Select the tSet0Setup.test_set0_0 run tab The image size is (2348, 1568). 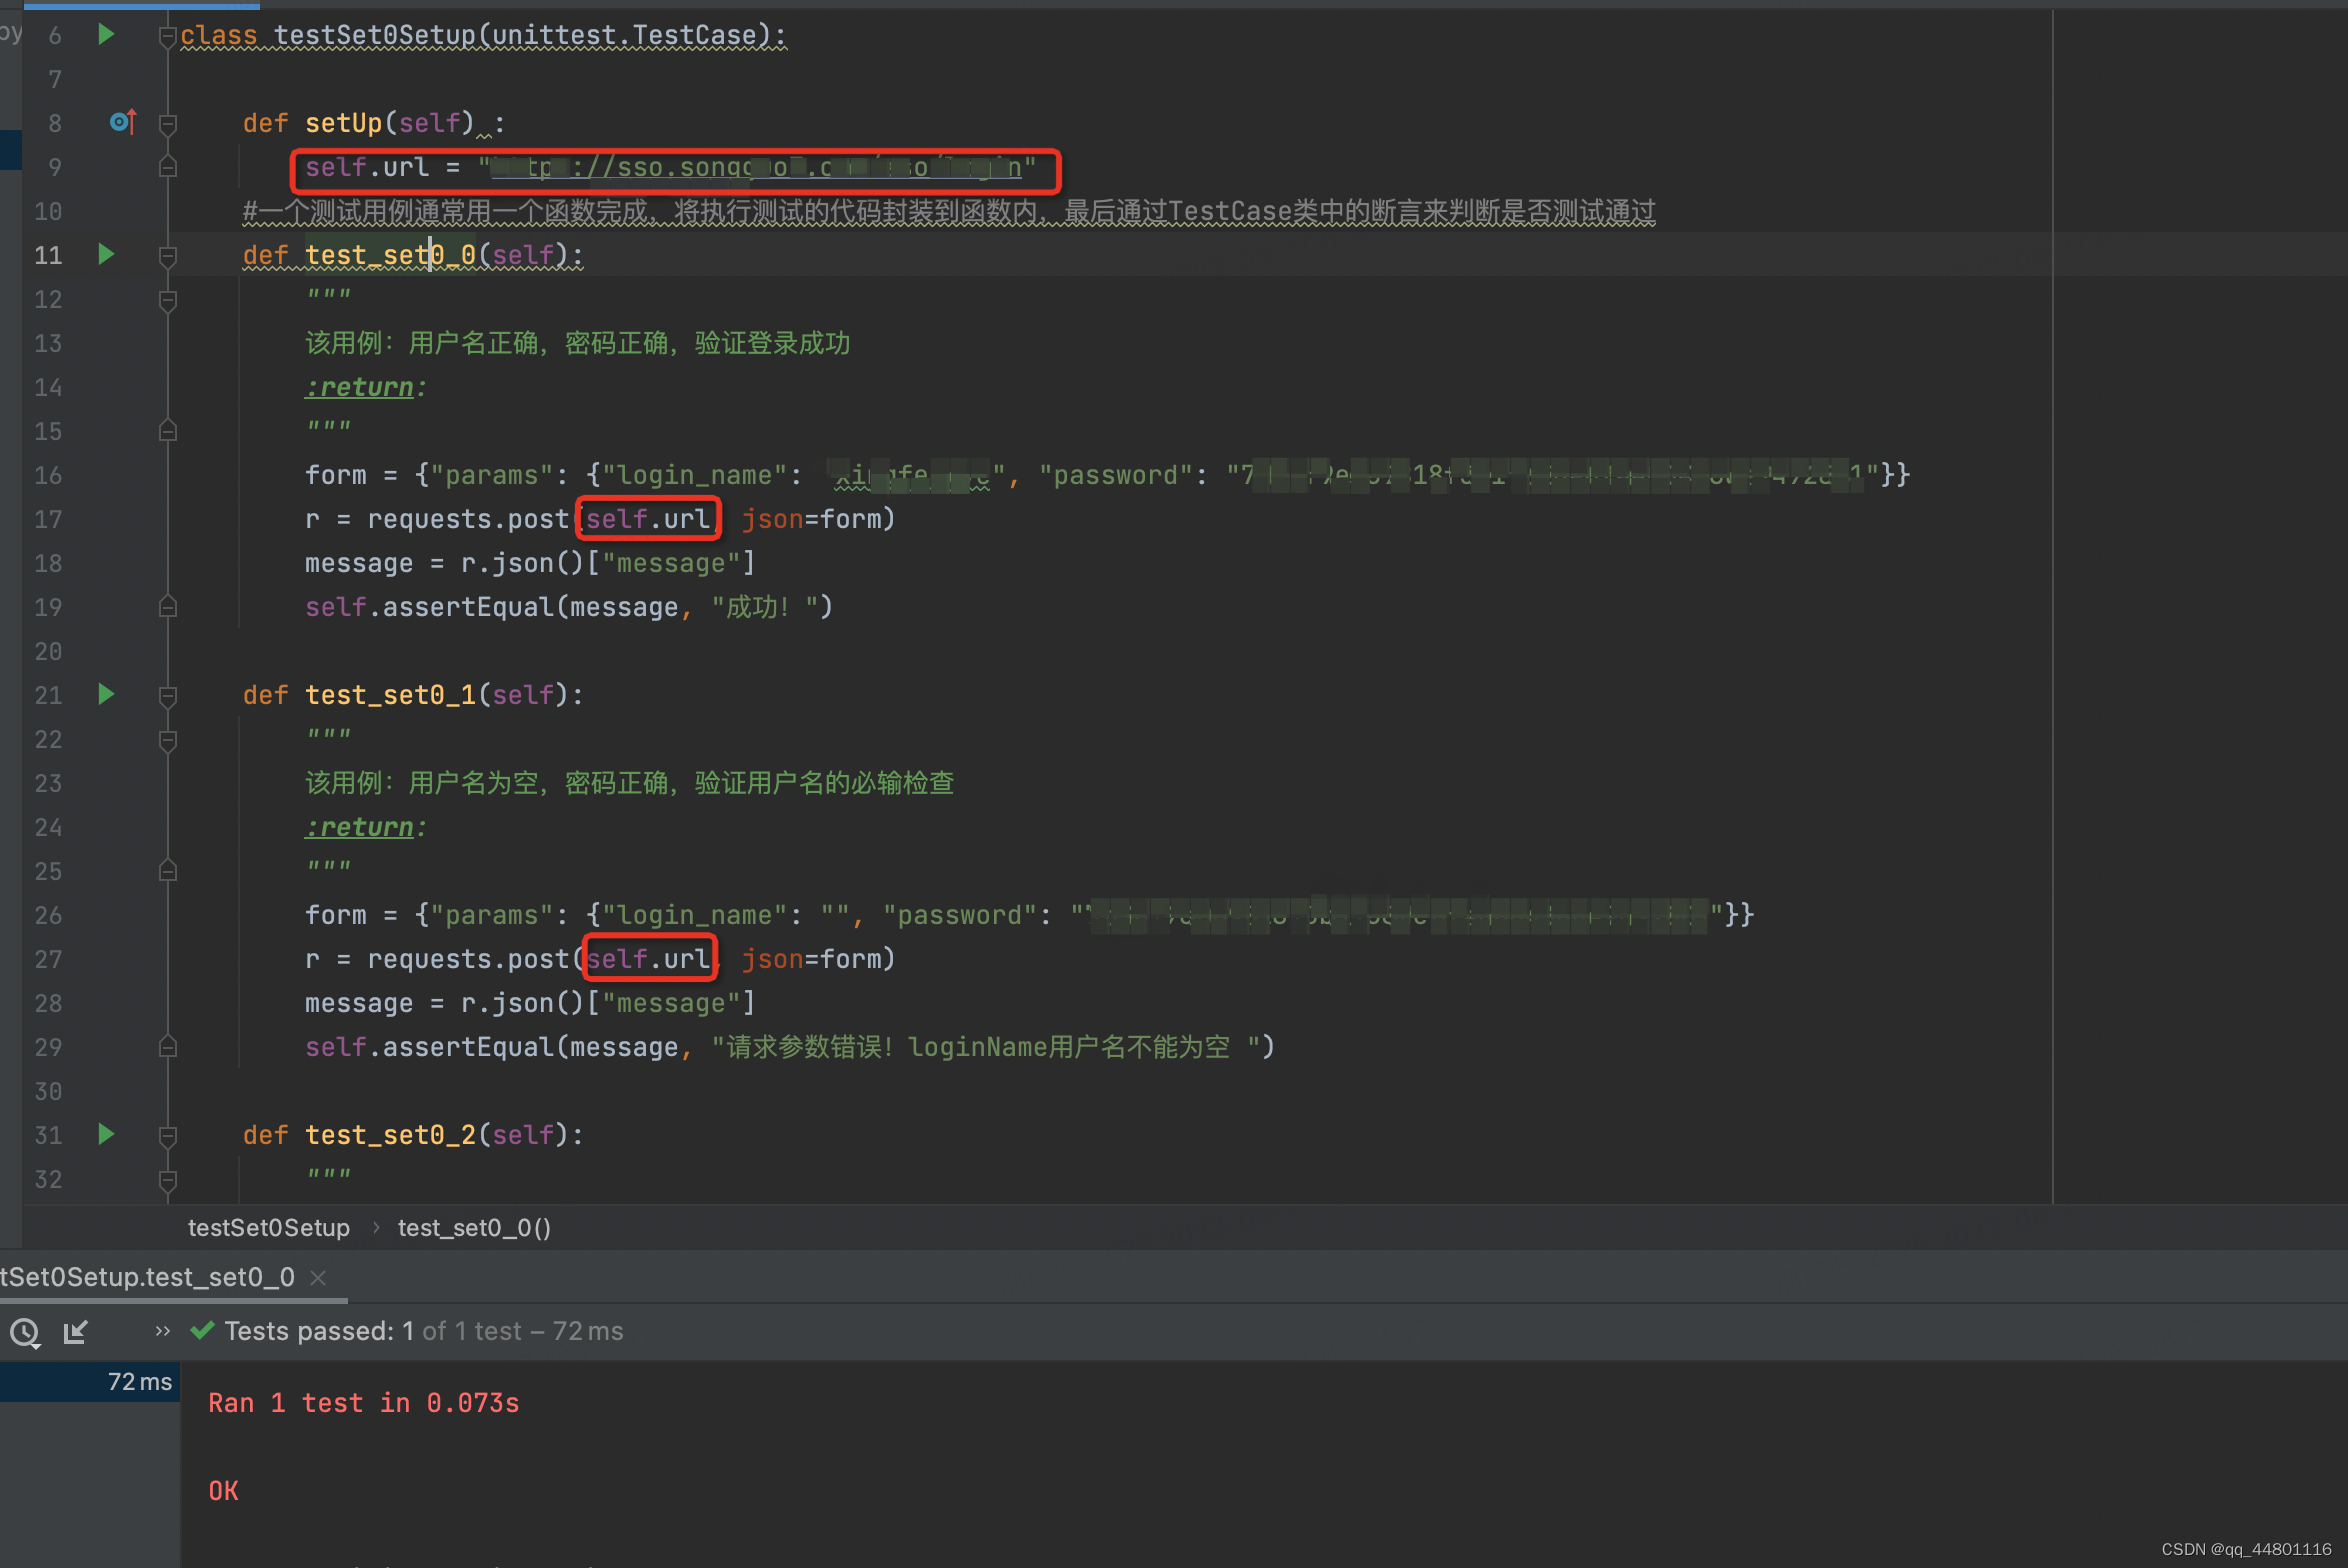click(148, 1277)
